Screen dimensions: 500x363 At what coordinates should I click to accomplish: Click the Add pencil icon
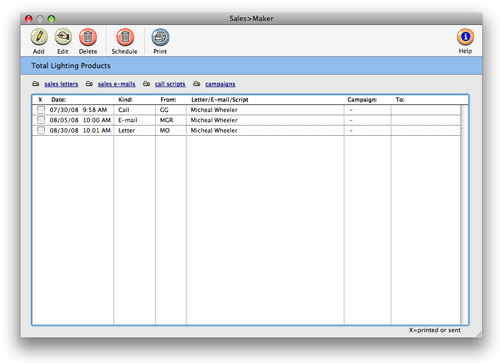click(x=39, y=37)
